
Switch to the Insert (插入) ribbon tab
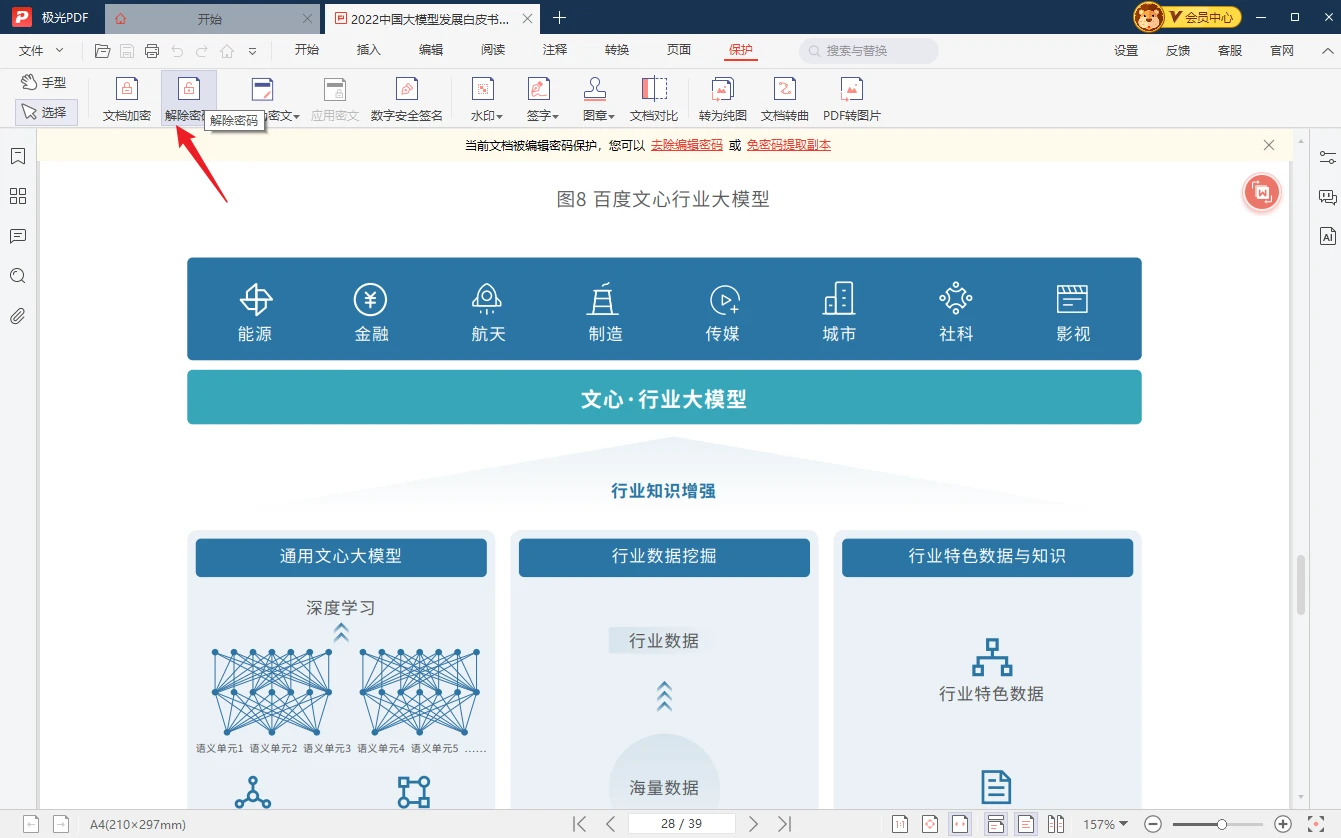[369, 50]
